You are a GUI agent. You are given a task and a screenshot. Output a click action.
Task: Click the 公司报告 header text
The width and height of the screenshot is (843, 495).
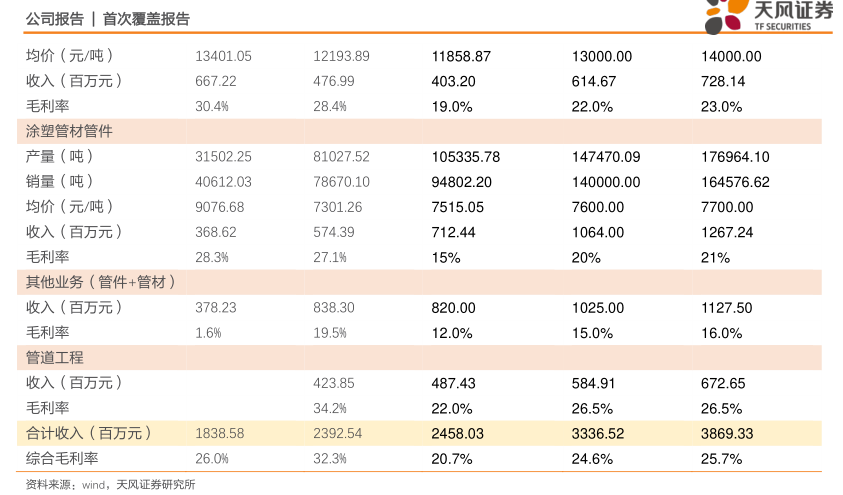tap(54, 19)
